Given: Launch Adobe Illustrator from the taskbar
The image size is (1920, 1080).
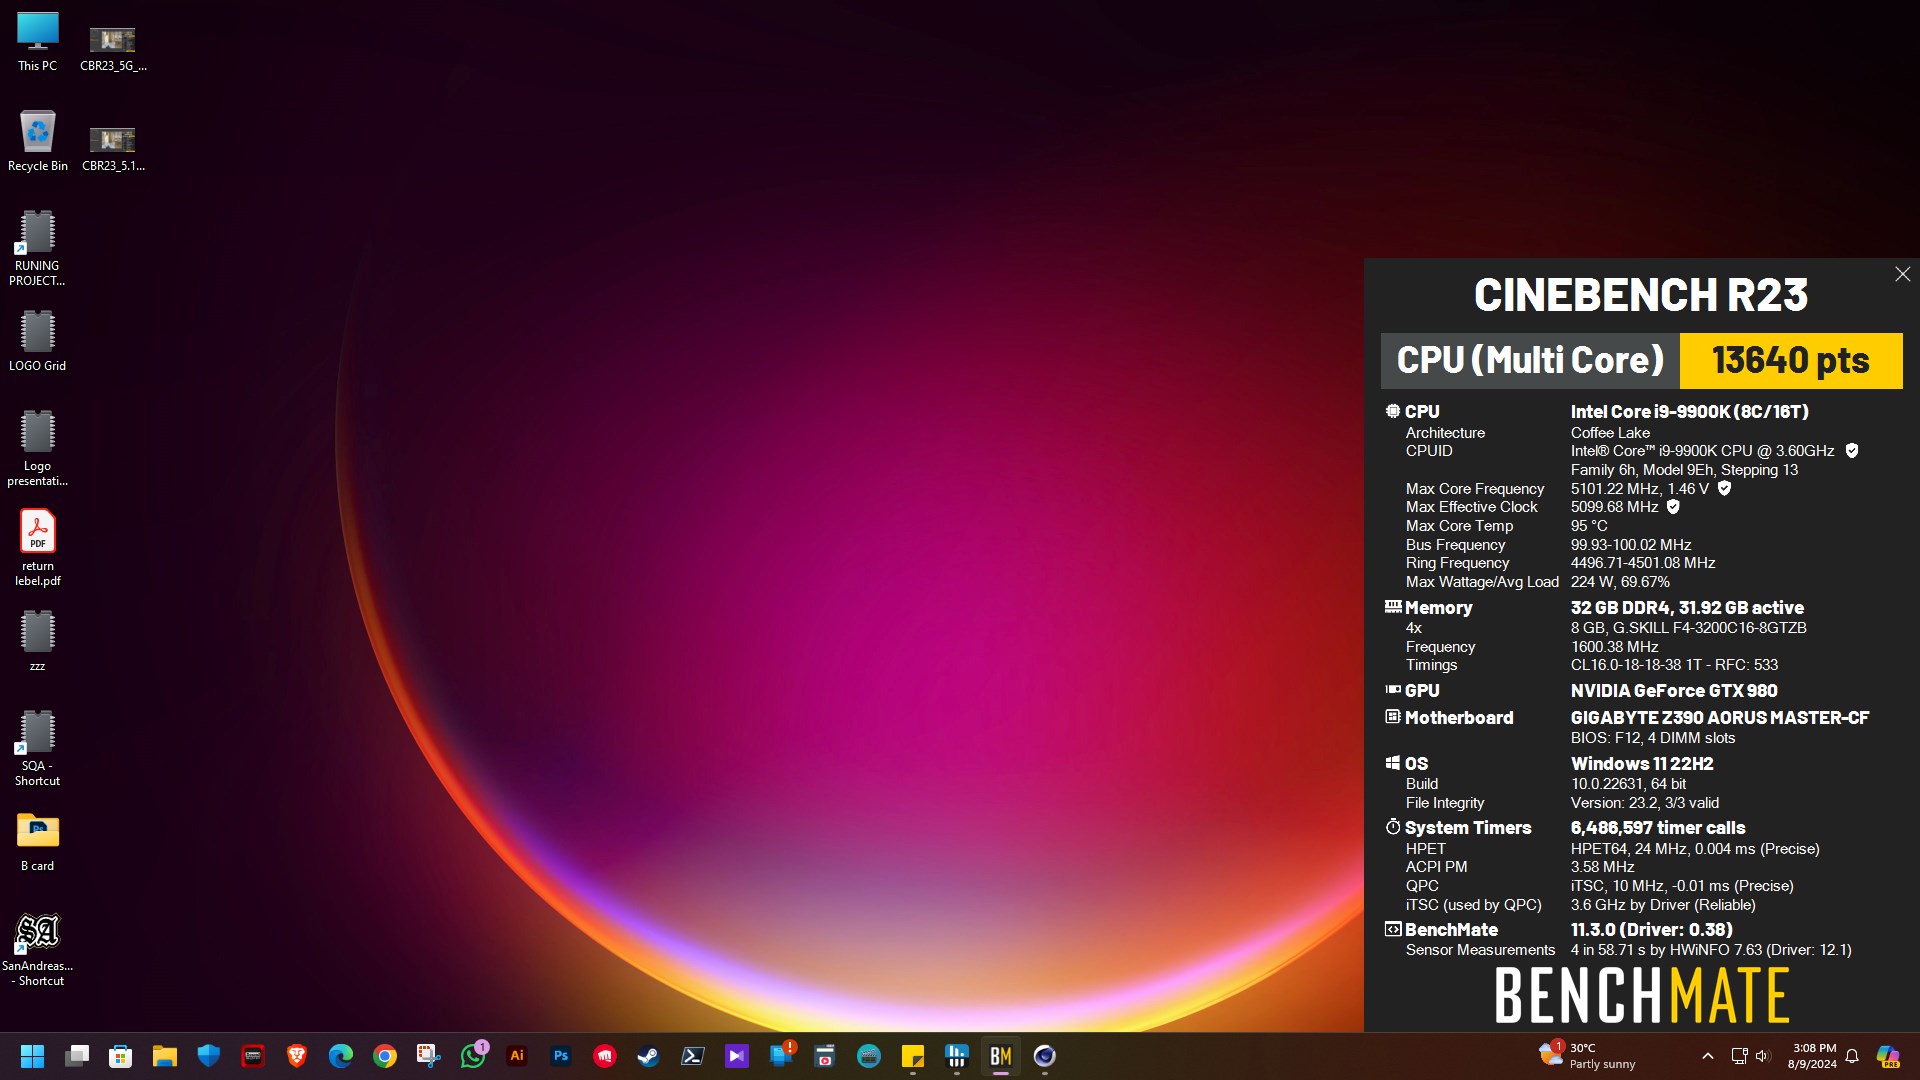Looking at the screenshot, I should tap(517, 1056).
